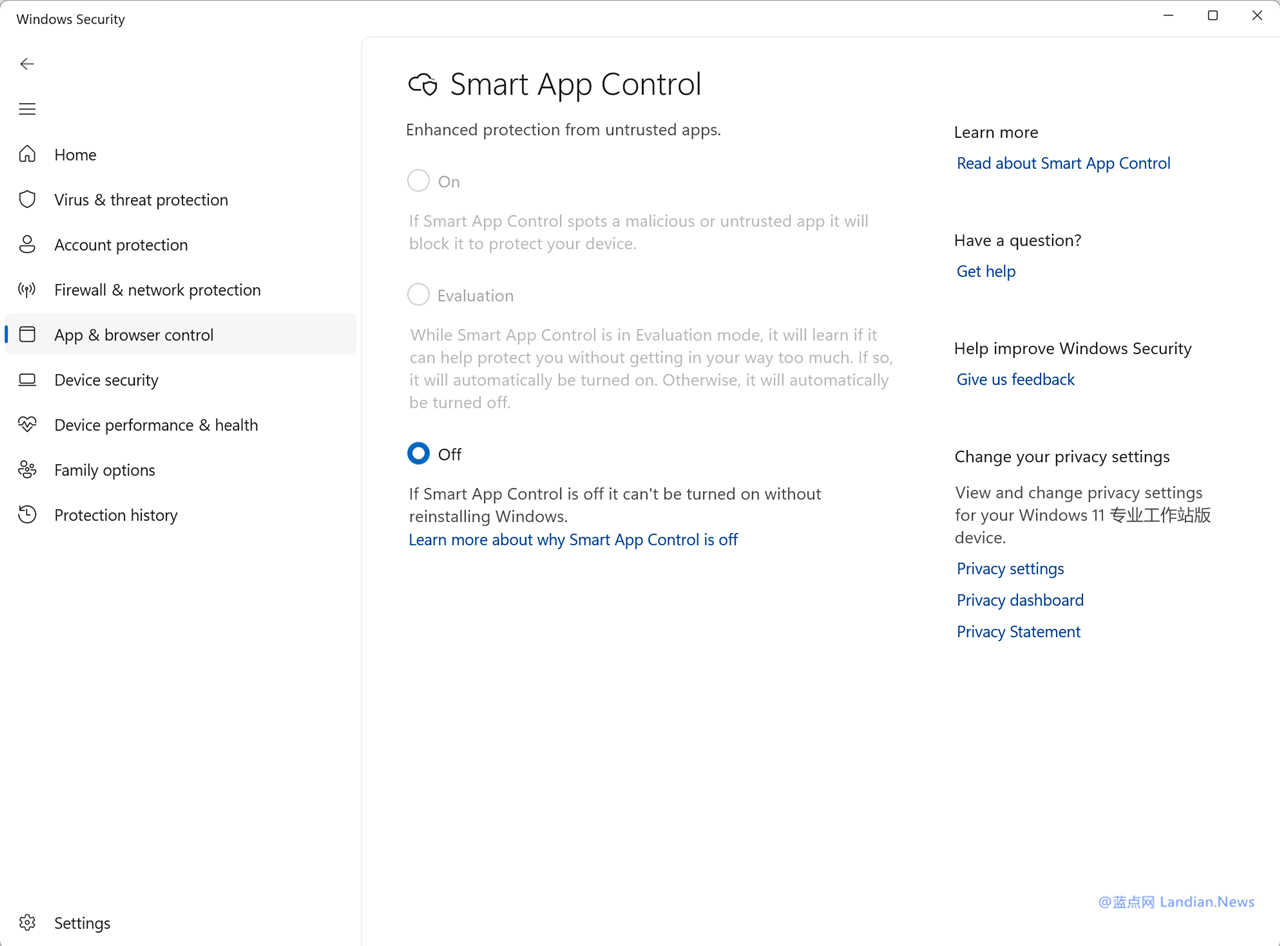Click the Protection history clock icon
The width and height of the screenshot is (1280, 946).
(x=27, y=514)
